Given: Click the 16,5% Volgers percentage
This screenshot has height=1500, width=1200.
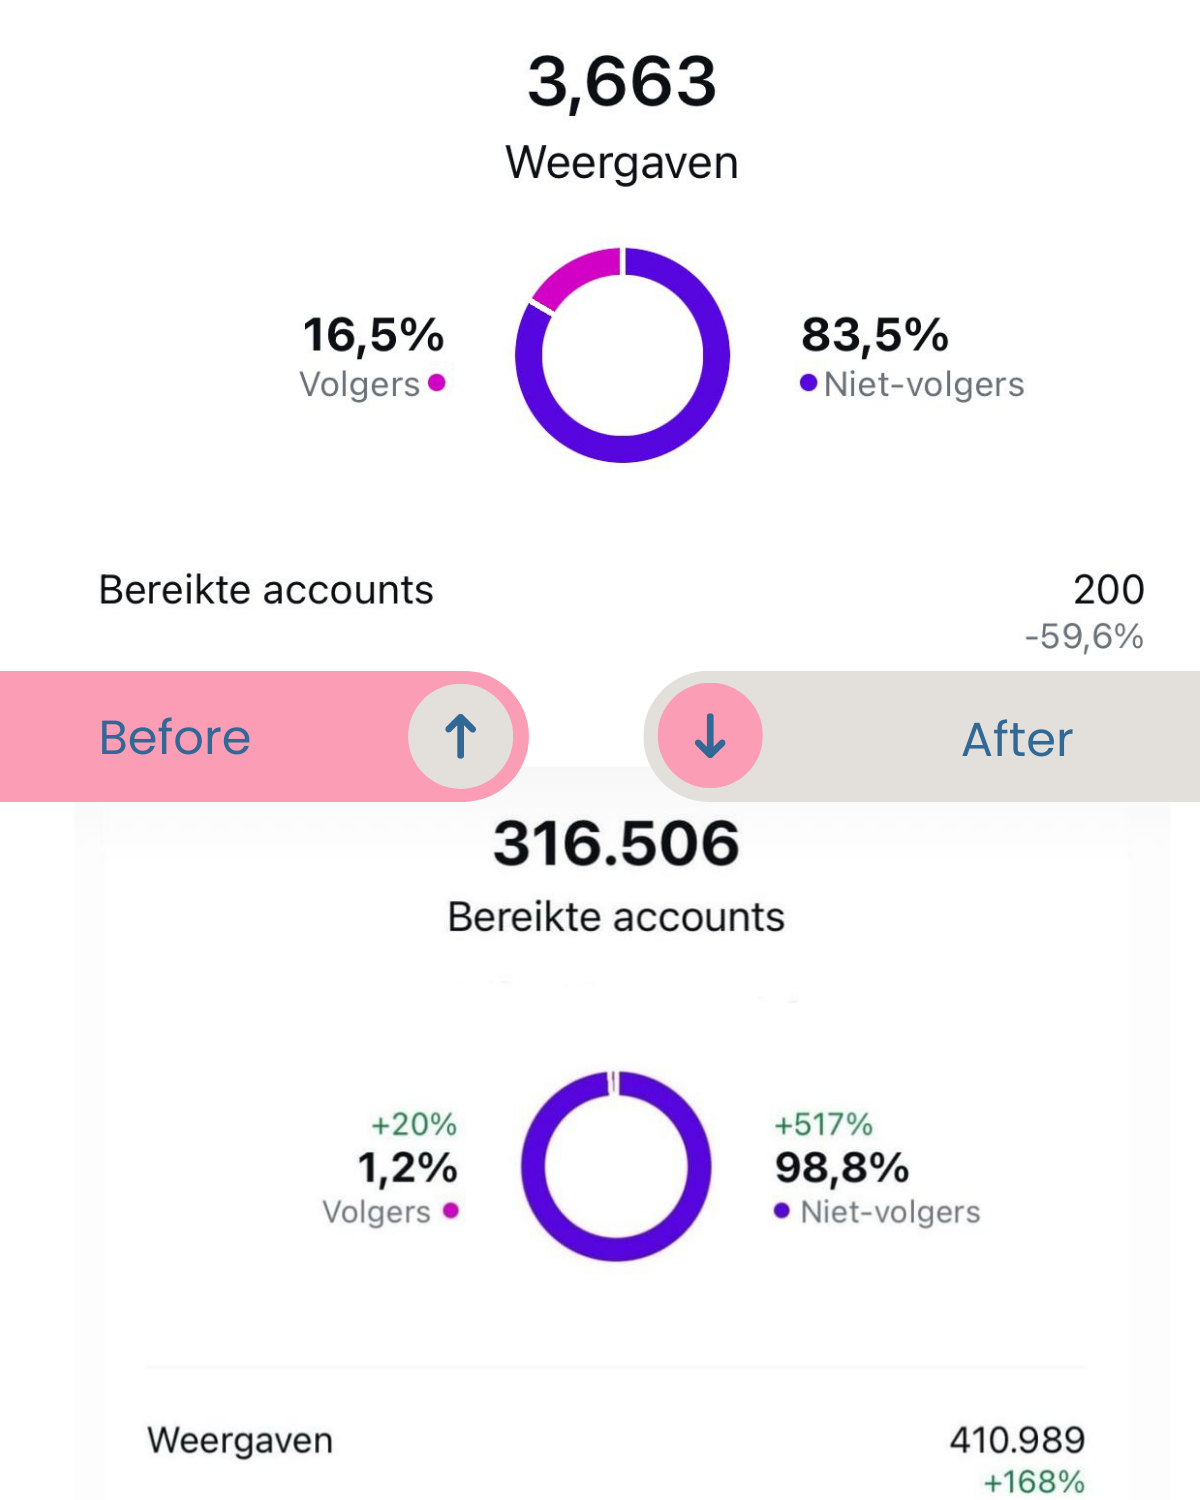Looking at the screenshot, I should (x=373, y=335).
